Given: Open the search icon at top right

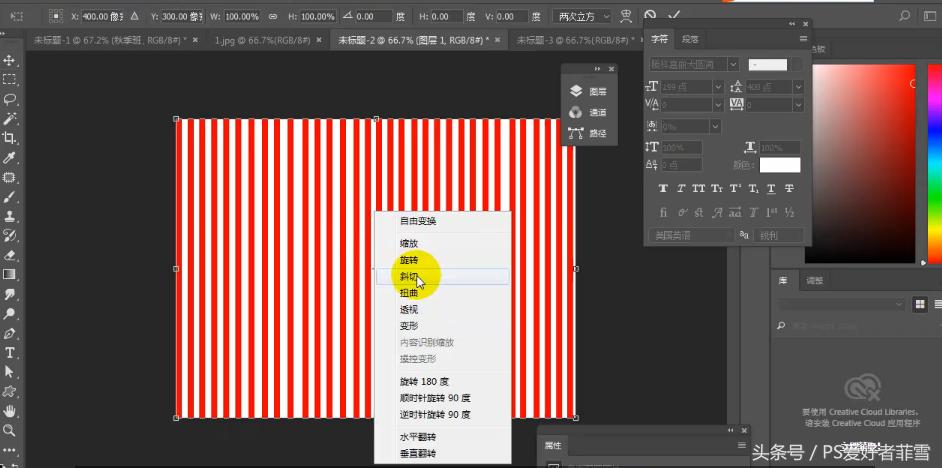Looking at the screenshot, I should pyautogui.click(x=904, y=16).
